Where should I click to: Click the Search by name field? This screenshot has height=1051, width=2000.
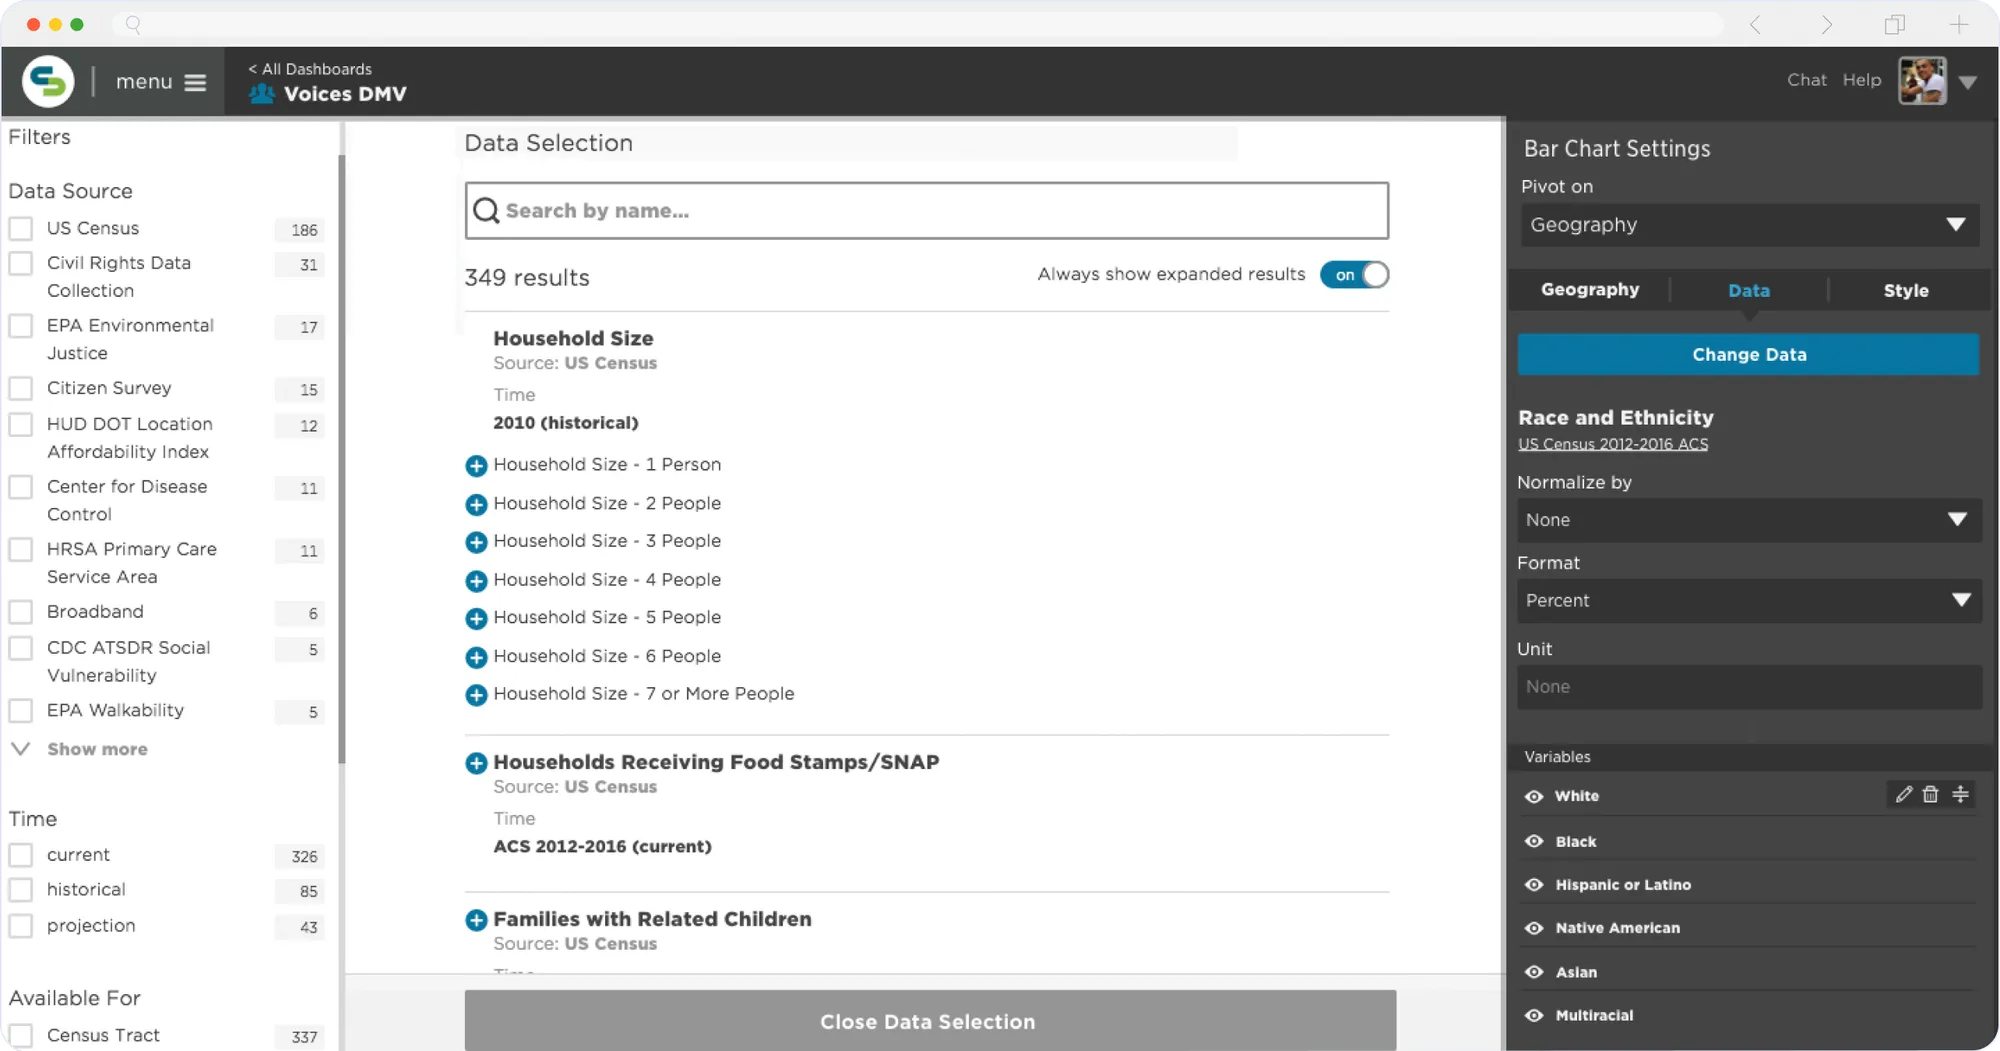point(927,211)
